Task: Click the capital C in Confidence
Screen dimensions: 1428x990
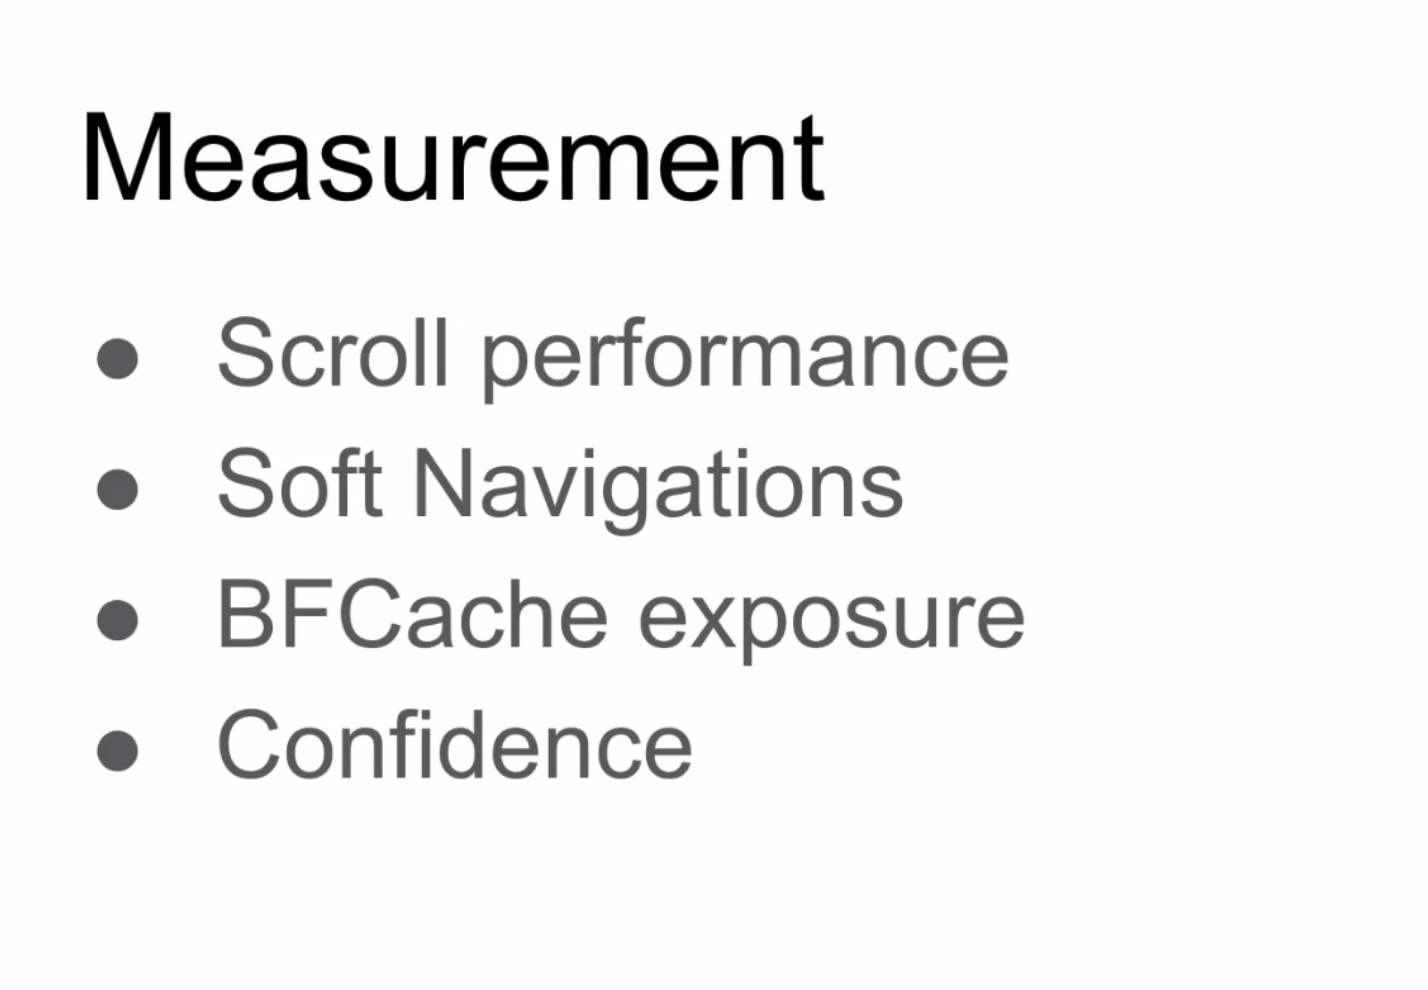Action: pos(247,745)
